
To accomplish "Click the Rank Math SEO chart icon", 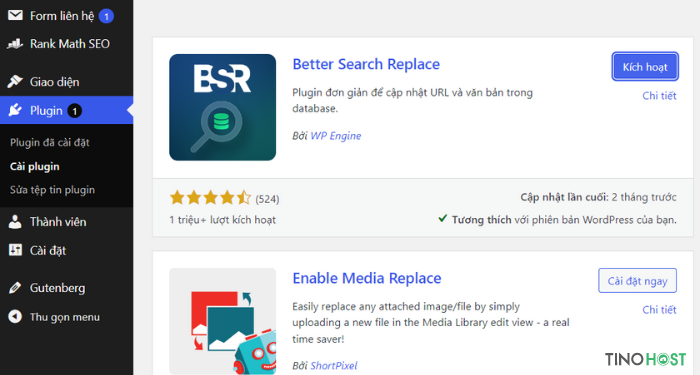I will pos(15,44).
